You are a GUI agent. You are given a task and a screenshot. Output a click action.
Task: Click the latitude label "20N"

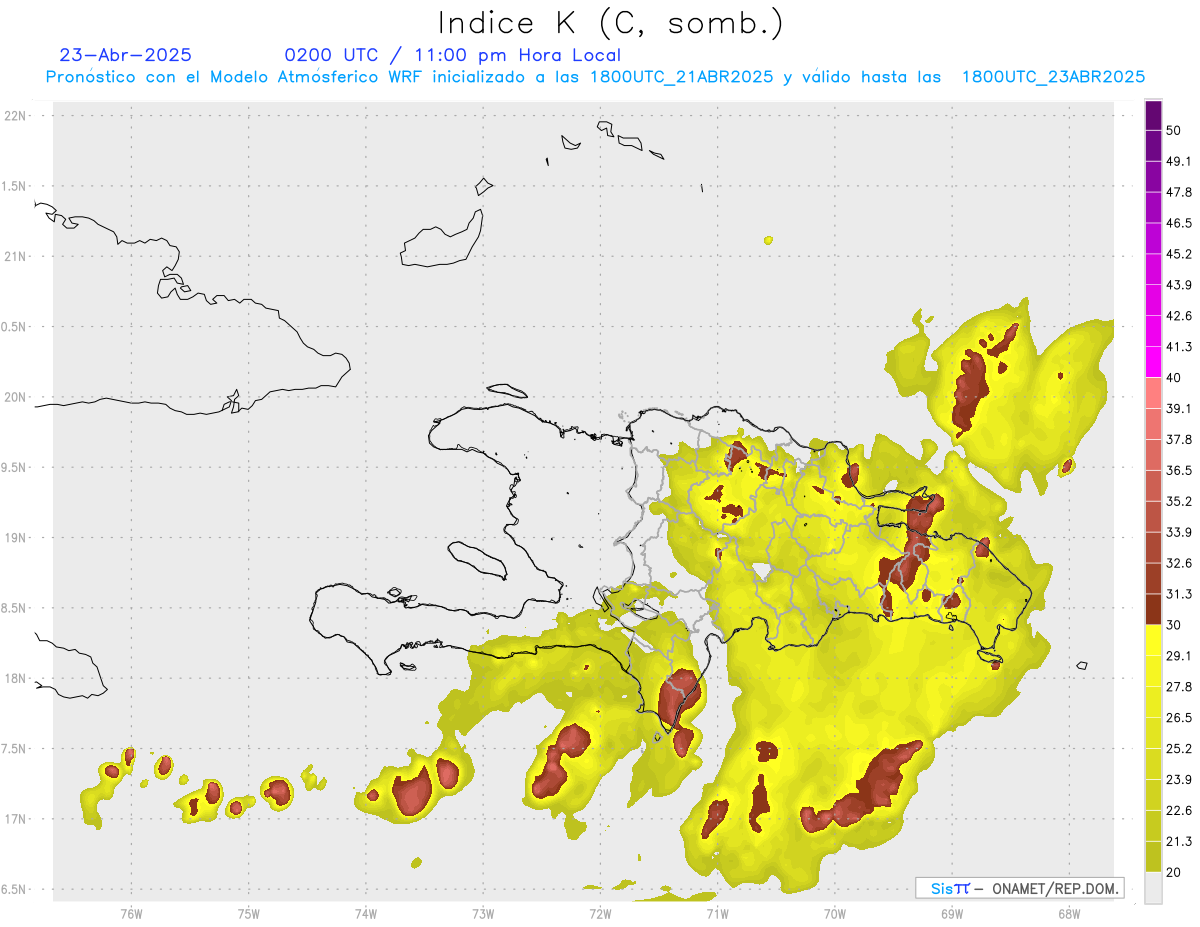(x=16, y=397)
